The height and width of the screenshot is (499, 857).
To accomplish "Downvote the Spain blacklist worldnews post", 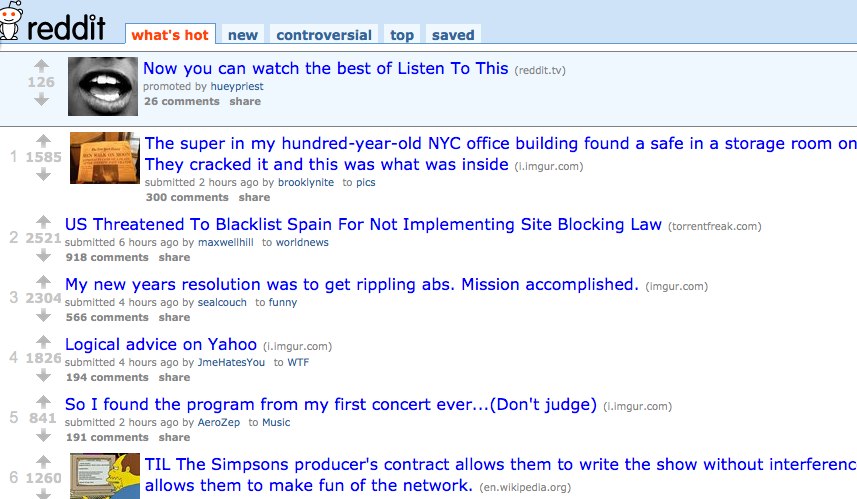I will 43,255.
